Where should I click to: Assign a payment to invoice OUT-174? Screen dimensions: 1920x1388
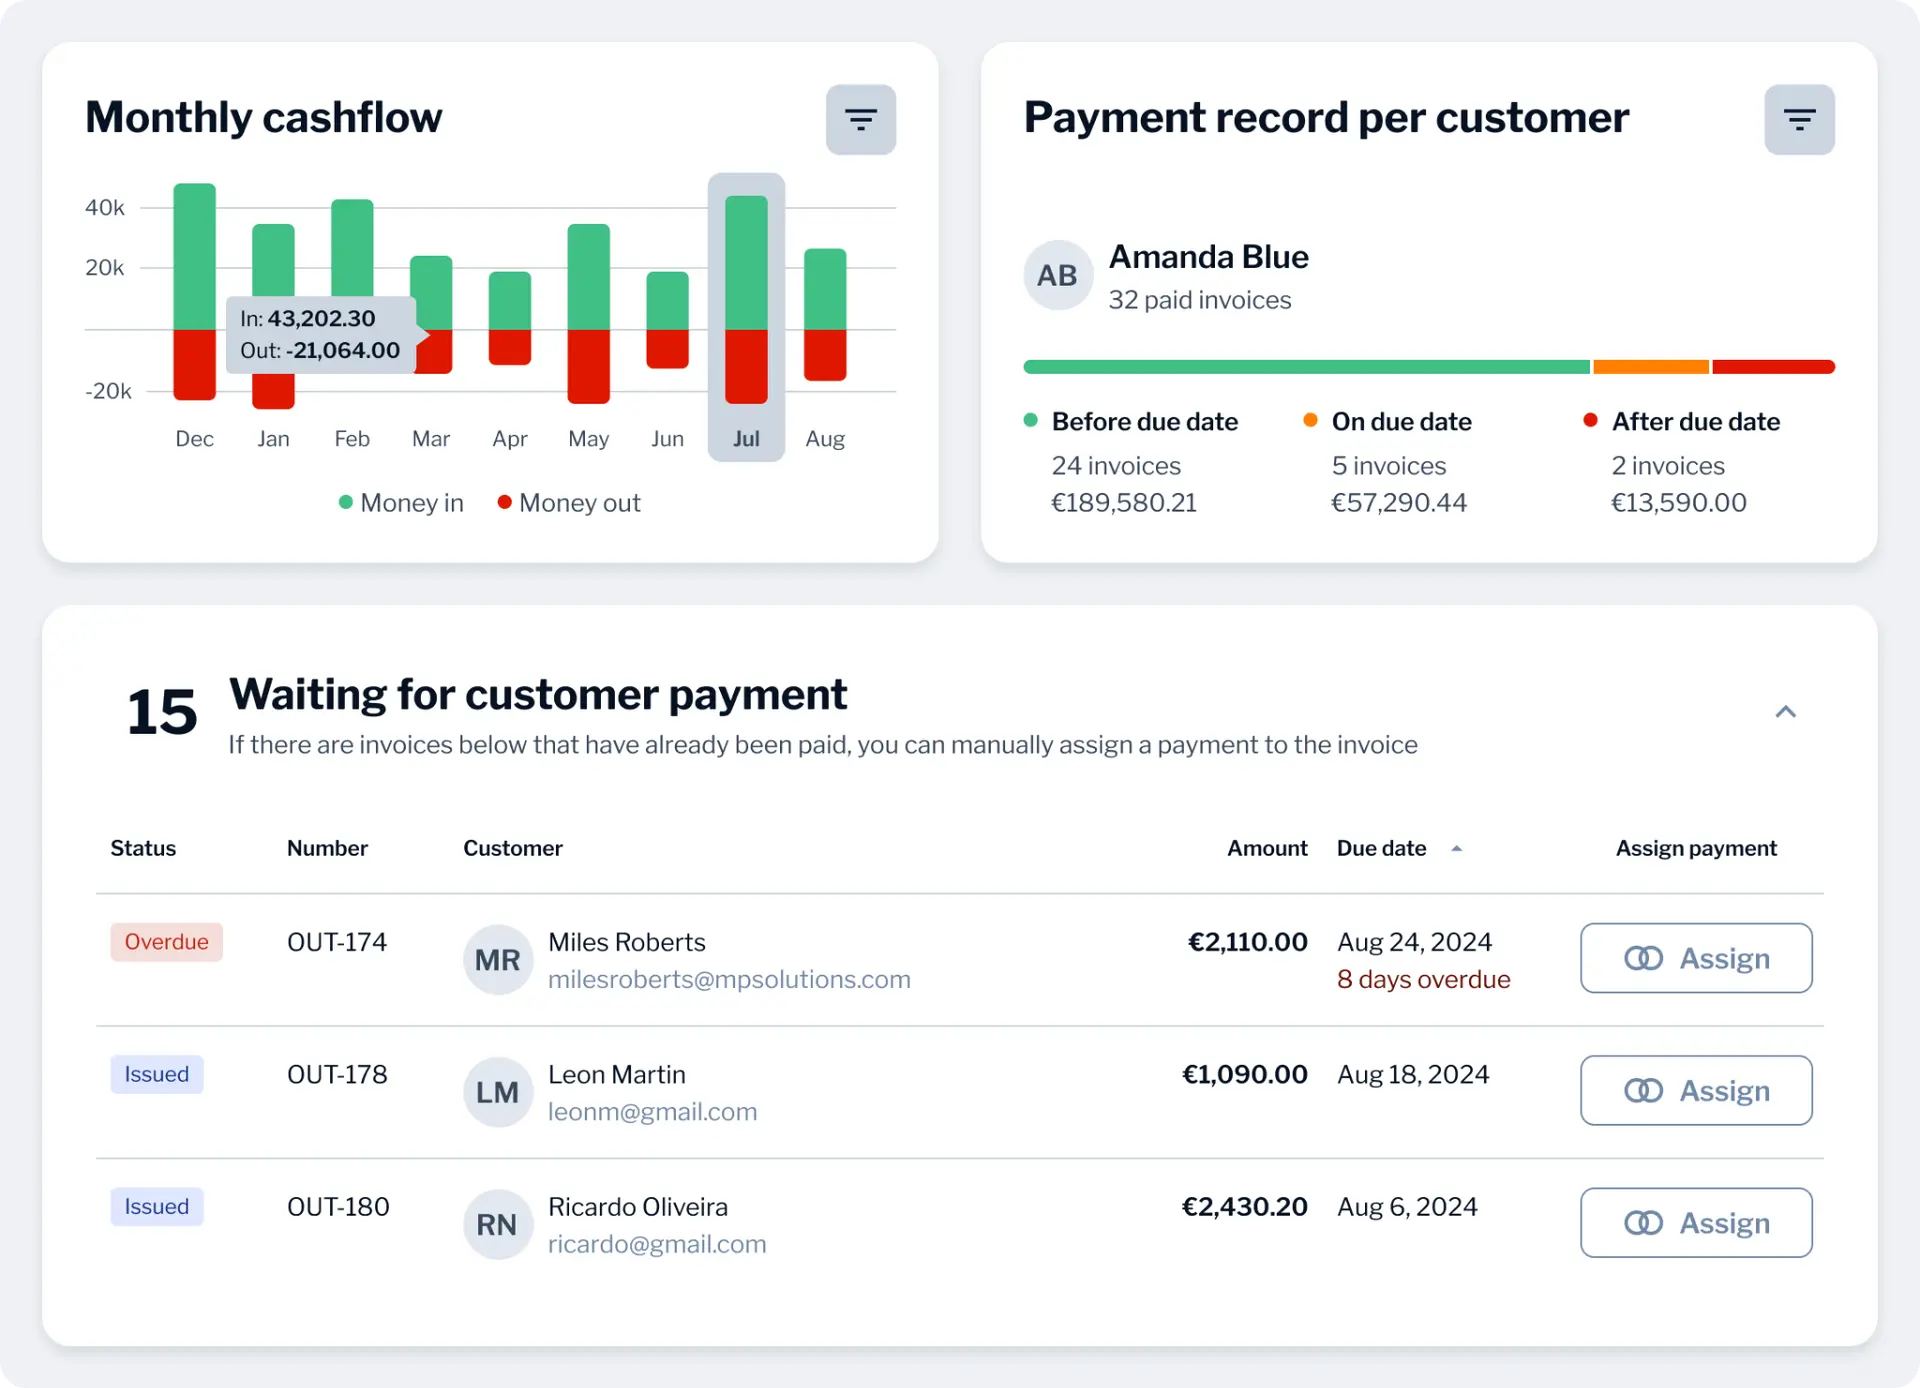point(1695,958)
